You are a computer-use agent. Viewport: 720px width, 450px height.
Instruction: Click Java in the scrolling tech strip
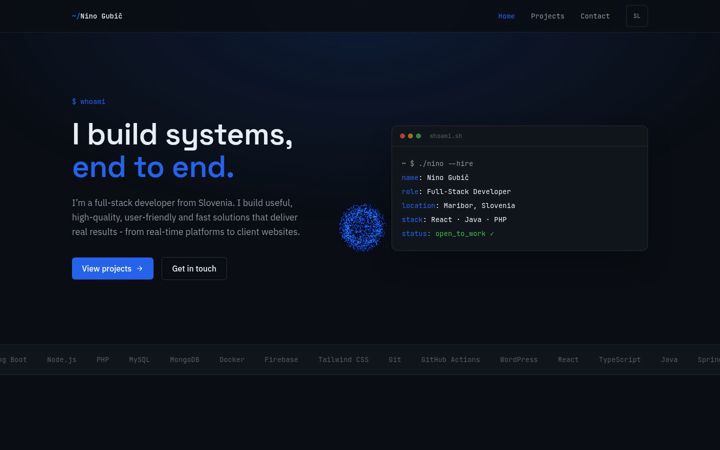coord(669,360)
